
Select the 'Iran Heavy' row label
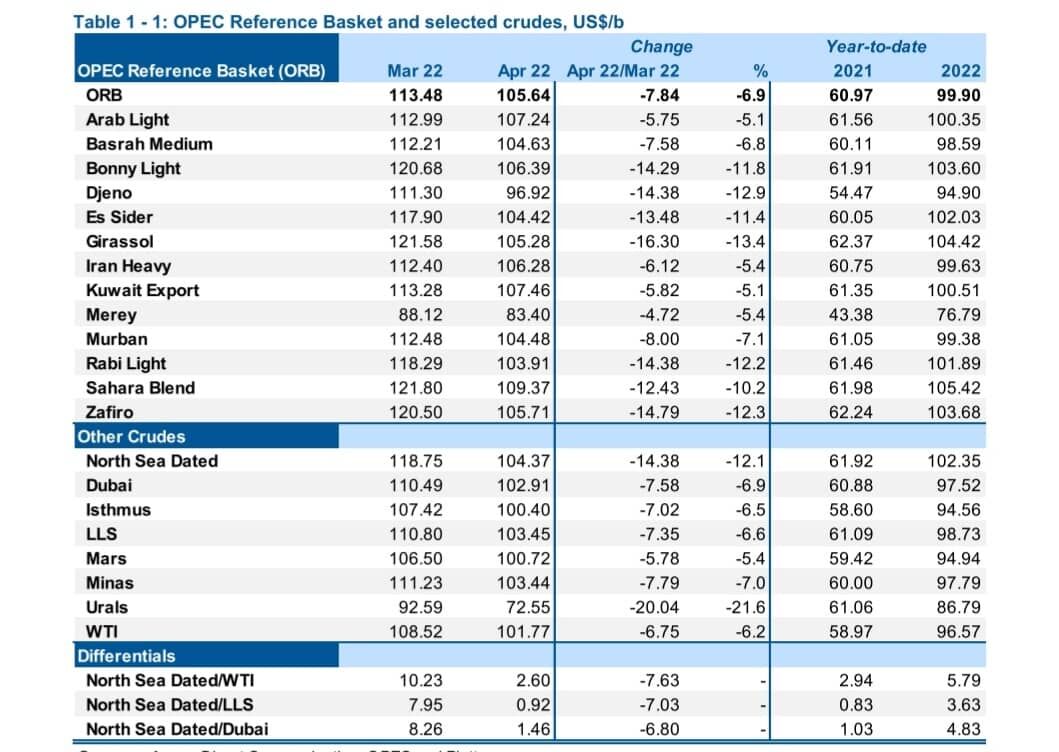pyautogui.click(x=128, y=266)
